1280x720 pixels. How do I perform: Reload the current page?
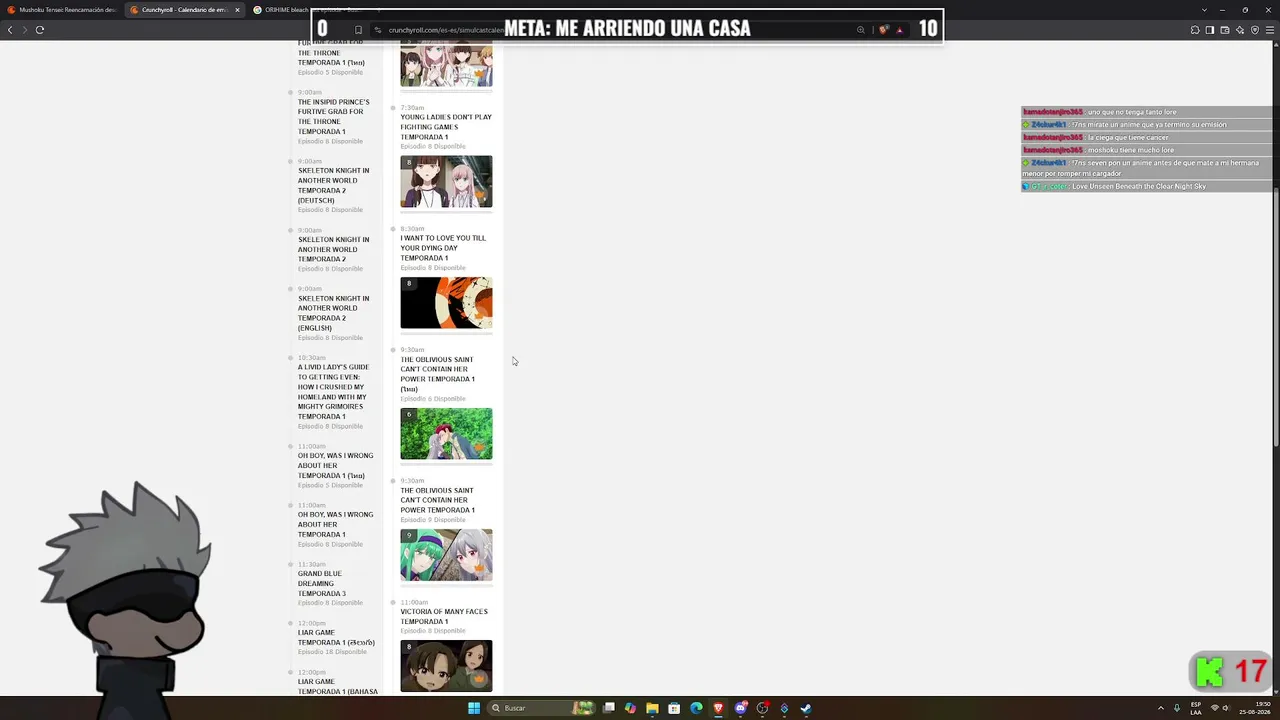click(40, 30)
